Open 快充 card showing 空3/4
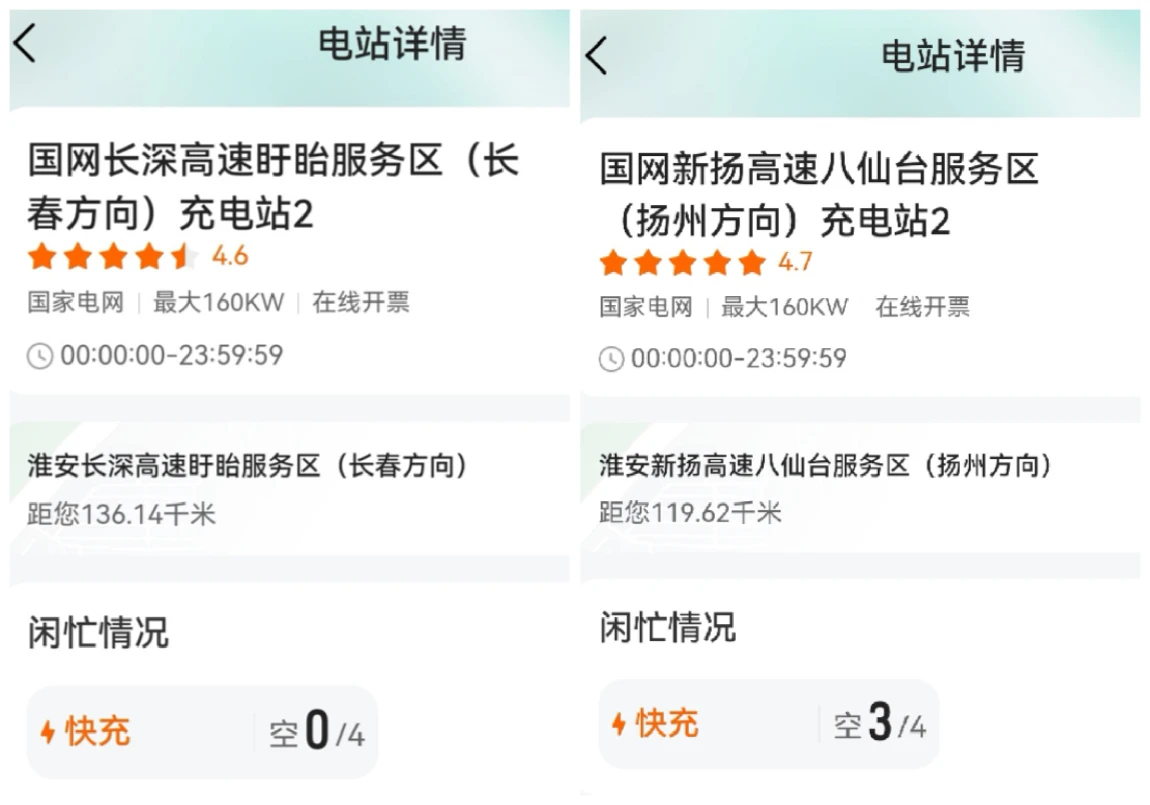 point(768,724)
